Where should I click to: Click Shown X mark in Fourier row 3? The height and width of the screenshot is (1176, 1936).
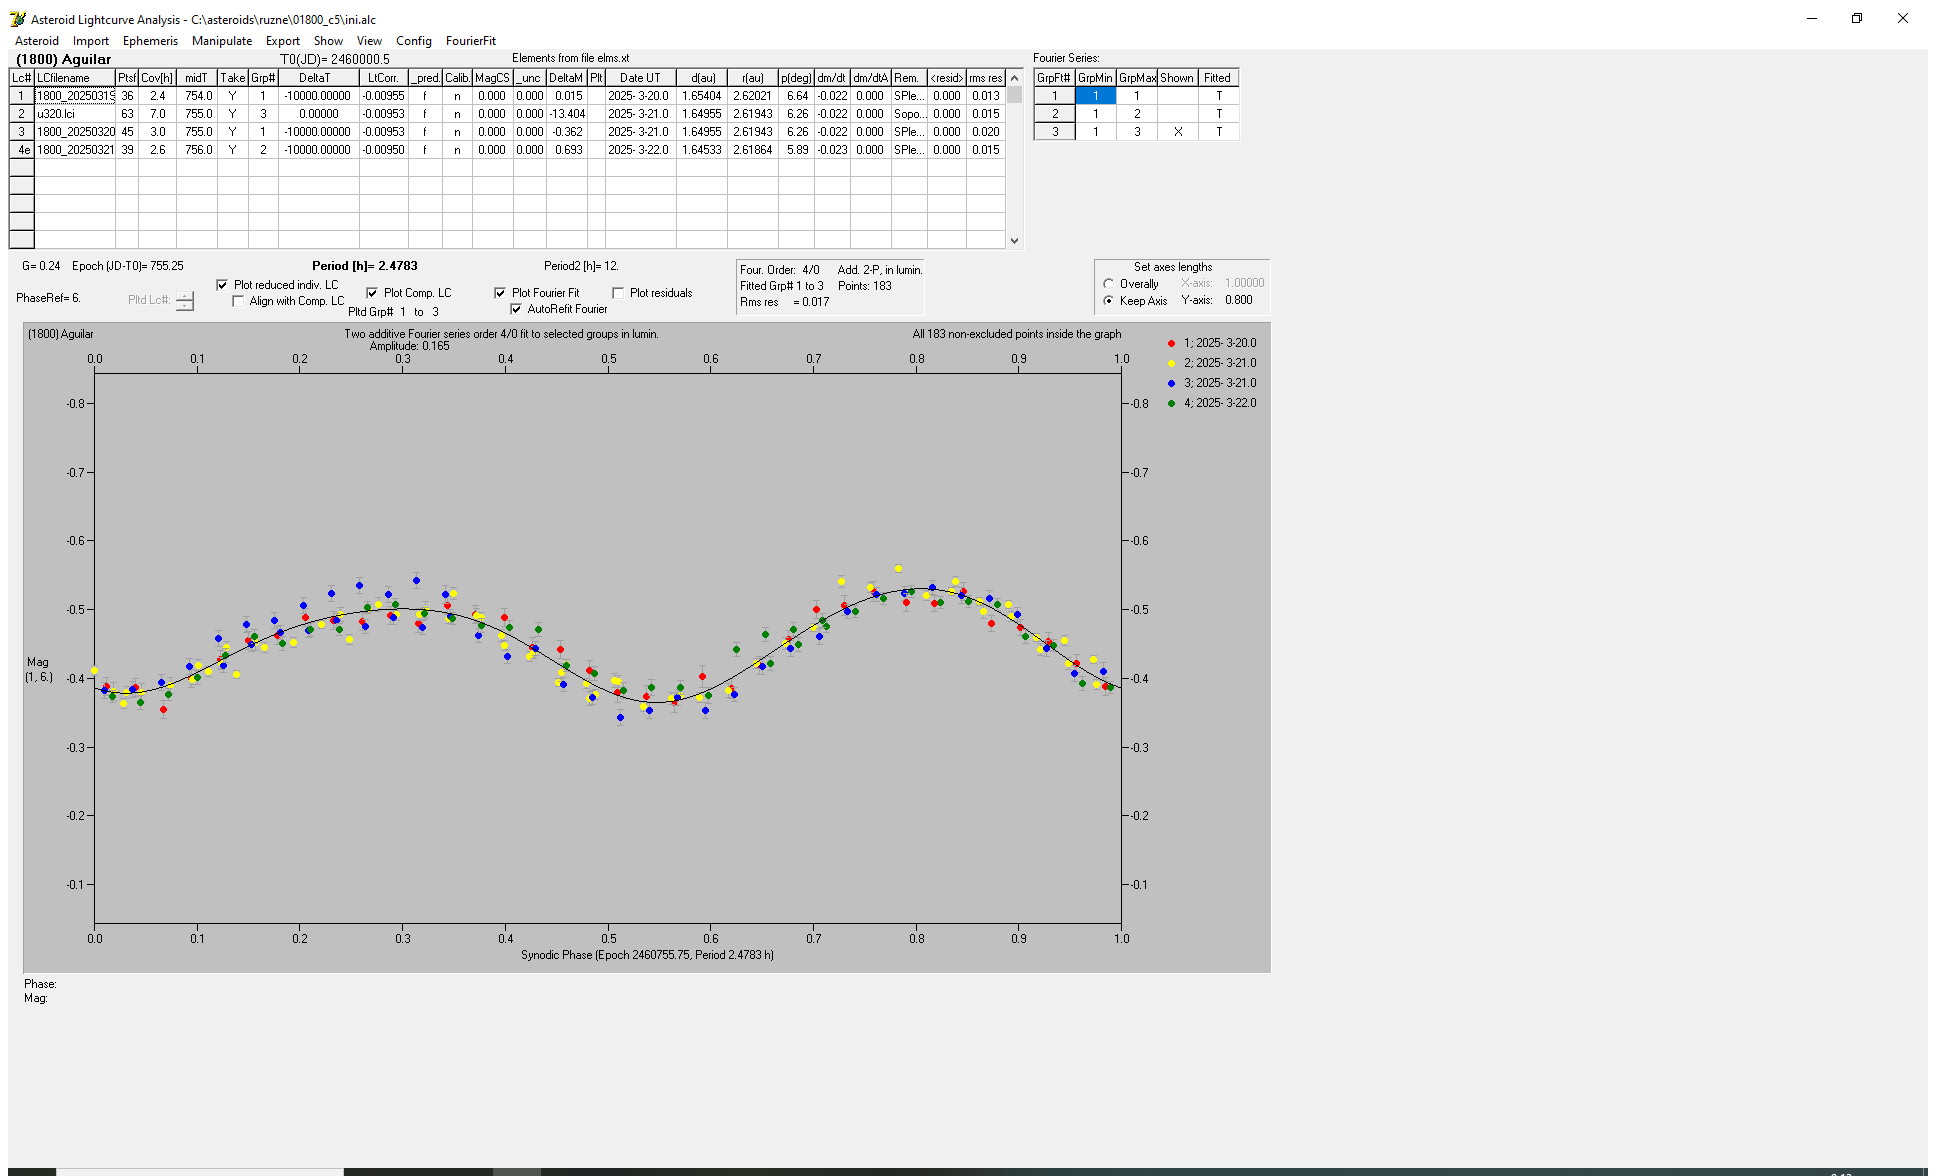(1178, 132)
